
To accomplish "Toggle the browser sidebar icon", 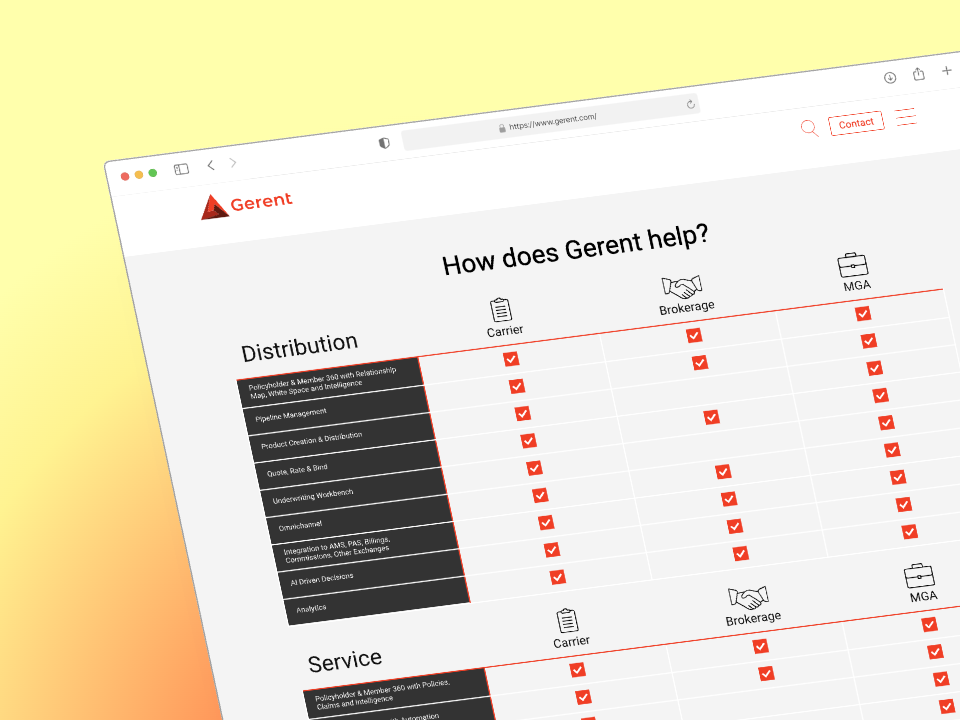I will click(x=181, y=169).
